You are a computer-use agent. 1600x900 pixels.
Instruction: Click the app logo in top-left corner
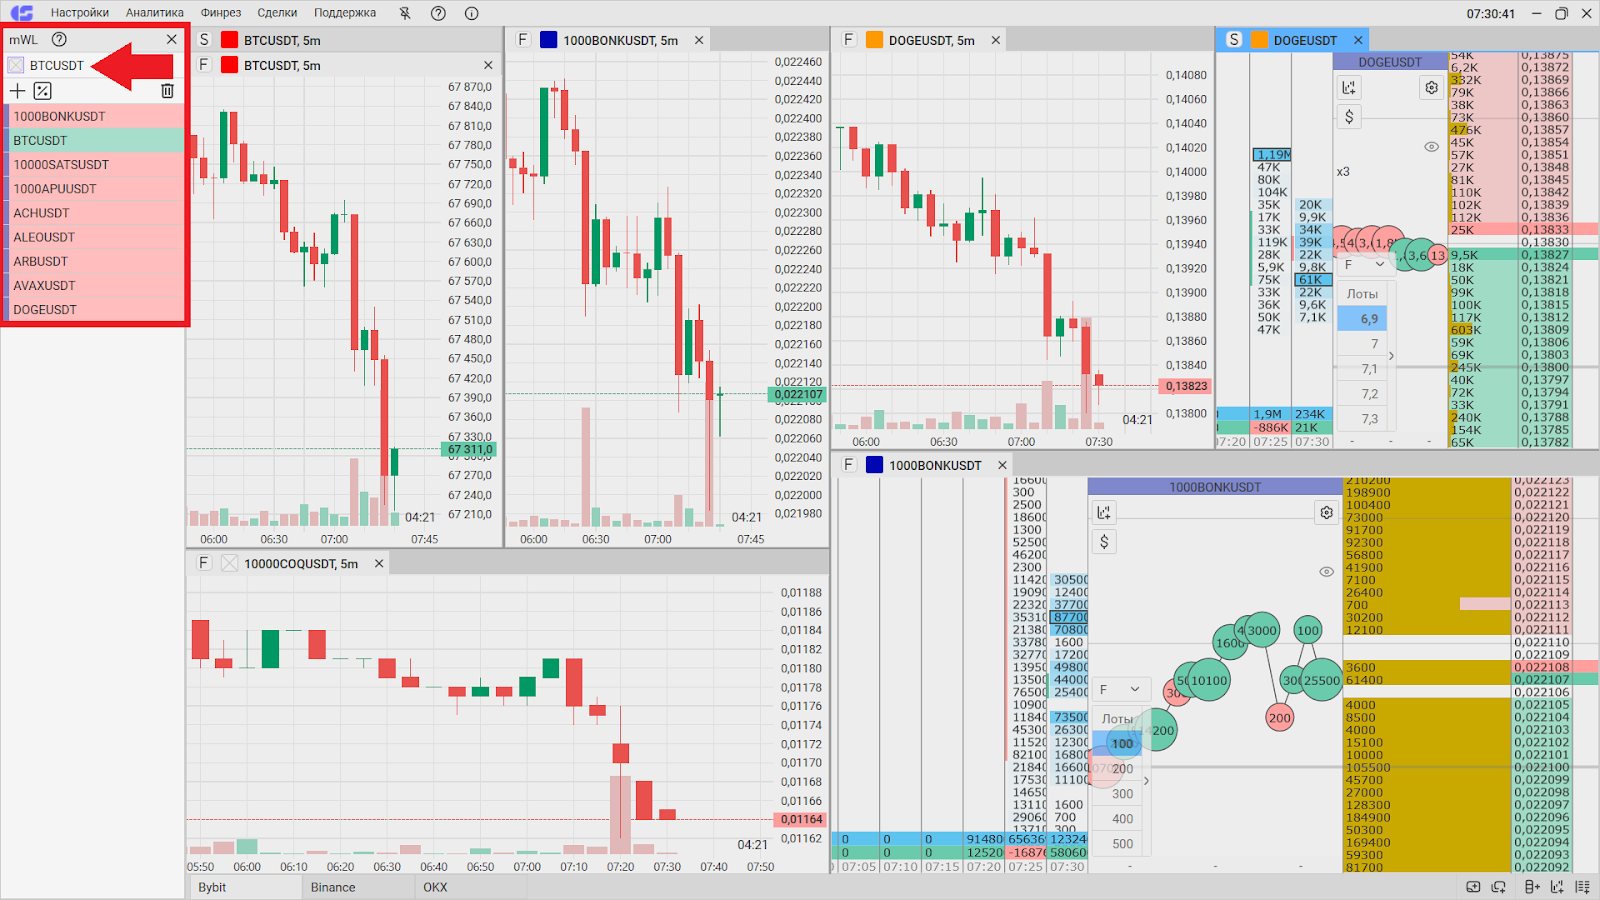[x=21, y=13]
